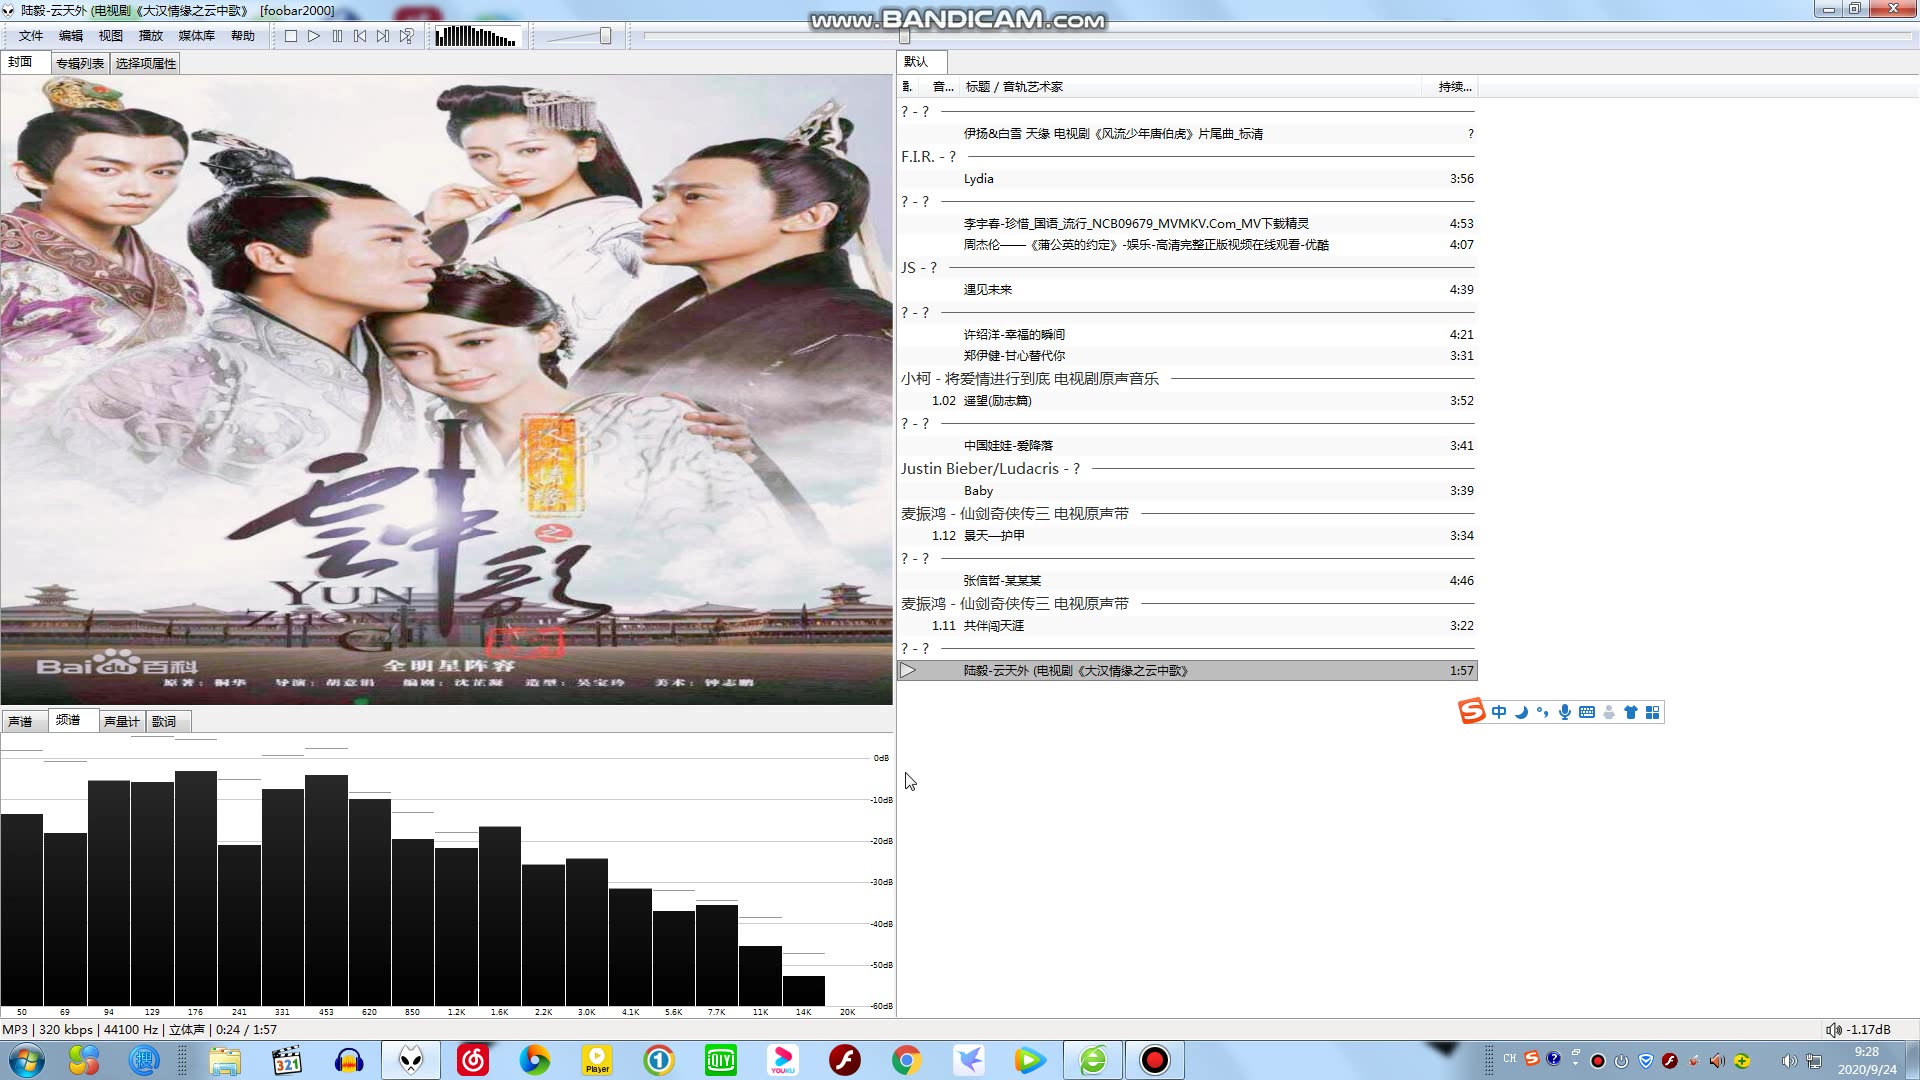Click the album cover artwork
Screen dimensions: 1920x1080
click(446, 390)
